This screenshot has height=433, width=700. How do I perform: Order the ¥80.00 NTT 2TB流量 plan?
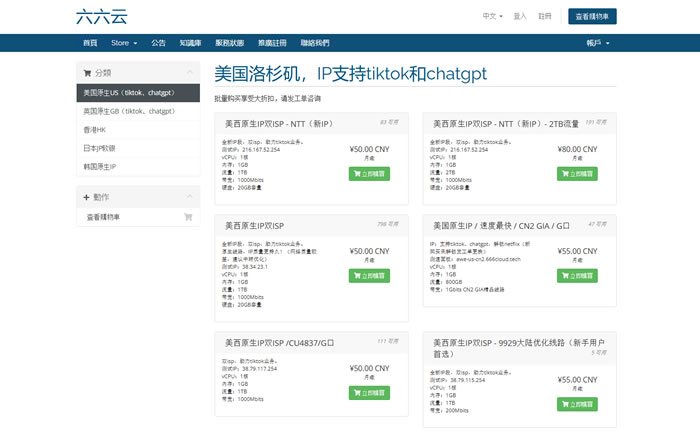577,173
